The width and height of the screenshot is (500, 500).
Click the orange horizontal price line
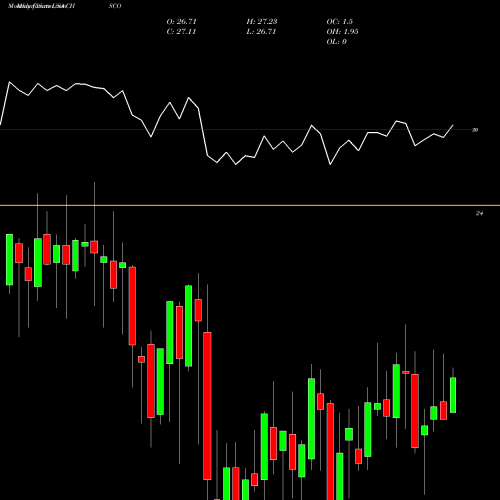(250, 205)
